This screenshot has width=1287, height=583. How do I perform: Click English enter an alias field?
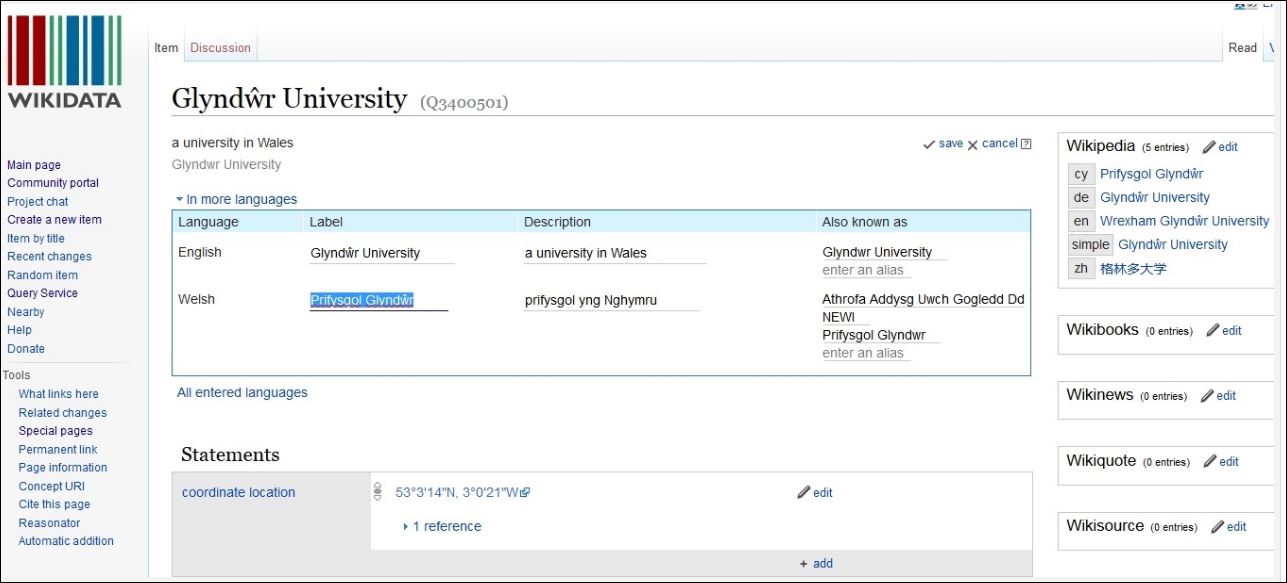click(x=866, y=270)
